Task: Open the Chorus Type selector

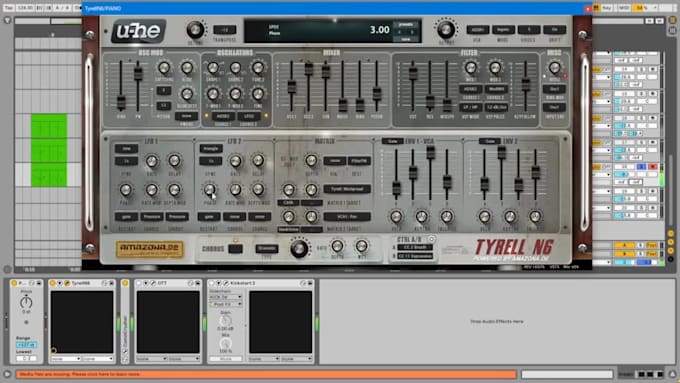Action: coord(266,249)
